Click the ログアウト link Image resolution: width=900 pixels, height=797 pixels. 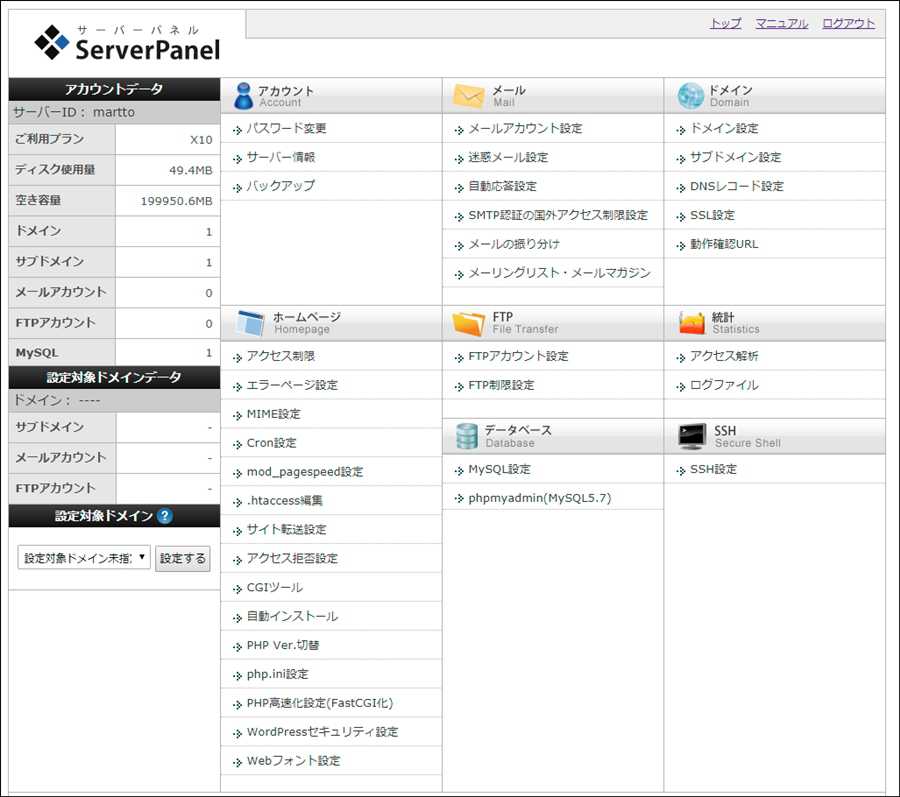coord(848,24)
